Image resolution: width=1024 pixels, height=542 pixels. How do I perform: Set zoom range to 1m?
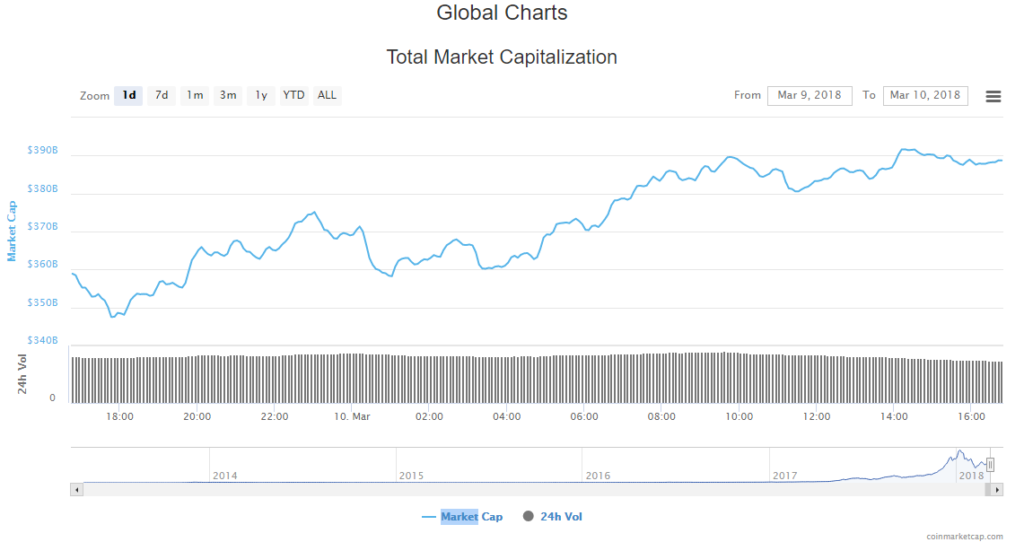pos(194,96)
